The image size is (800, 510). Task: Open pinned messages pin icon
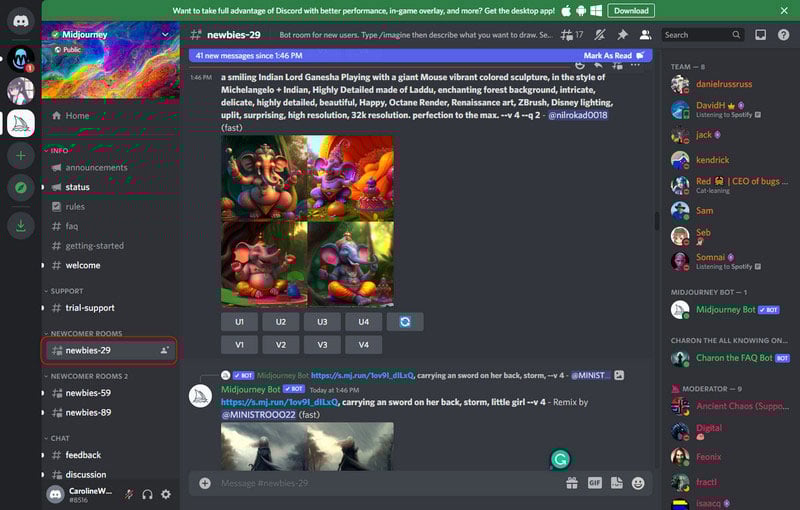[x=622, y=35]
